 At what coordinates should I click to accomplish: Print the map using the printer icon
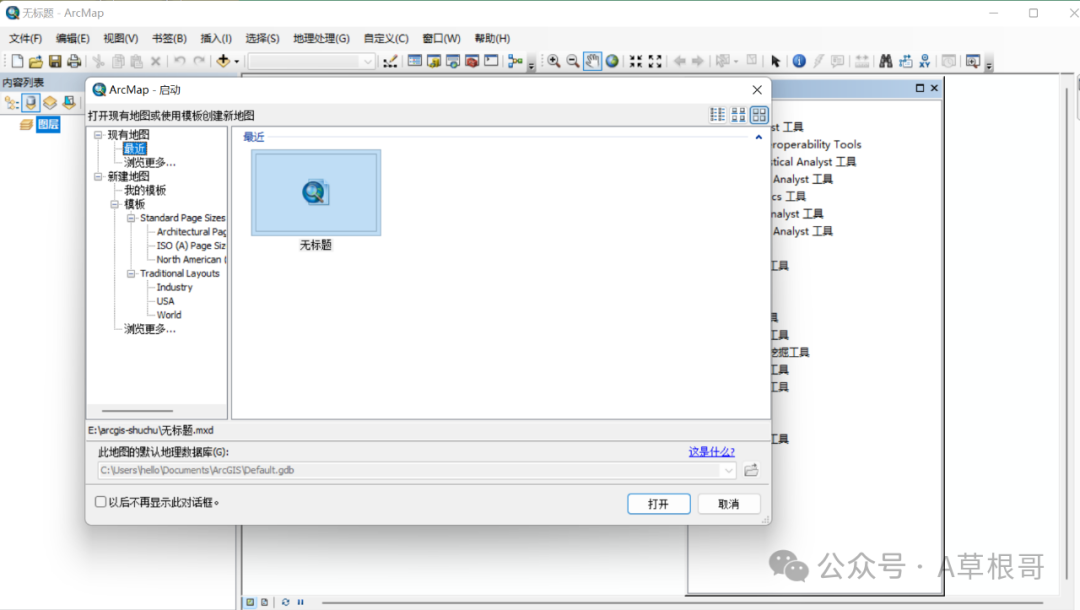point(74,61)
